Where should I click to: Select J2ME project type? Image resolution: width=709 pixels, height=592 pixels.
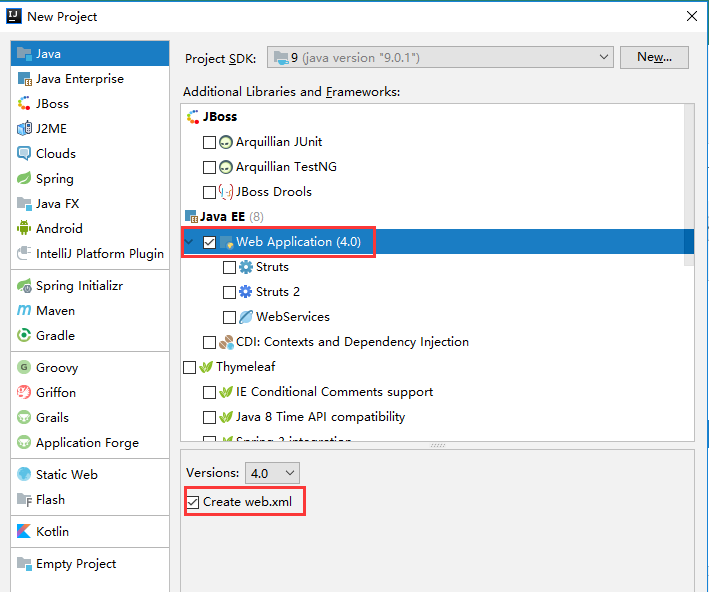pos(90,128)
